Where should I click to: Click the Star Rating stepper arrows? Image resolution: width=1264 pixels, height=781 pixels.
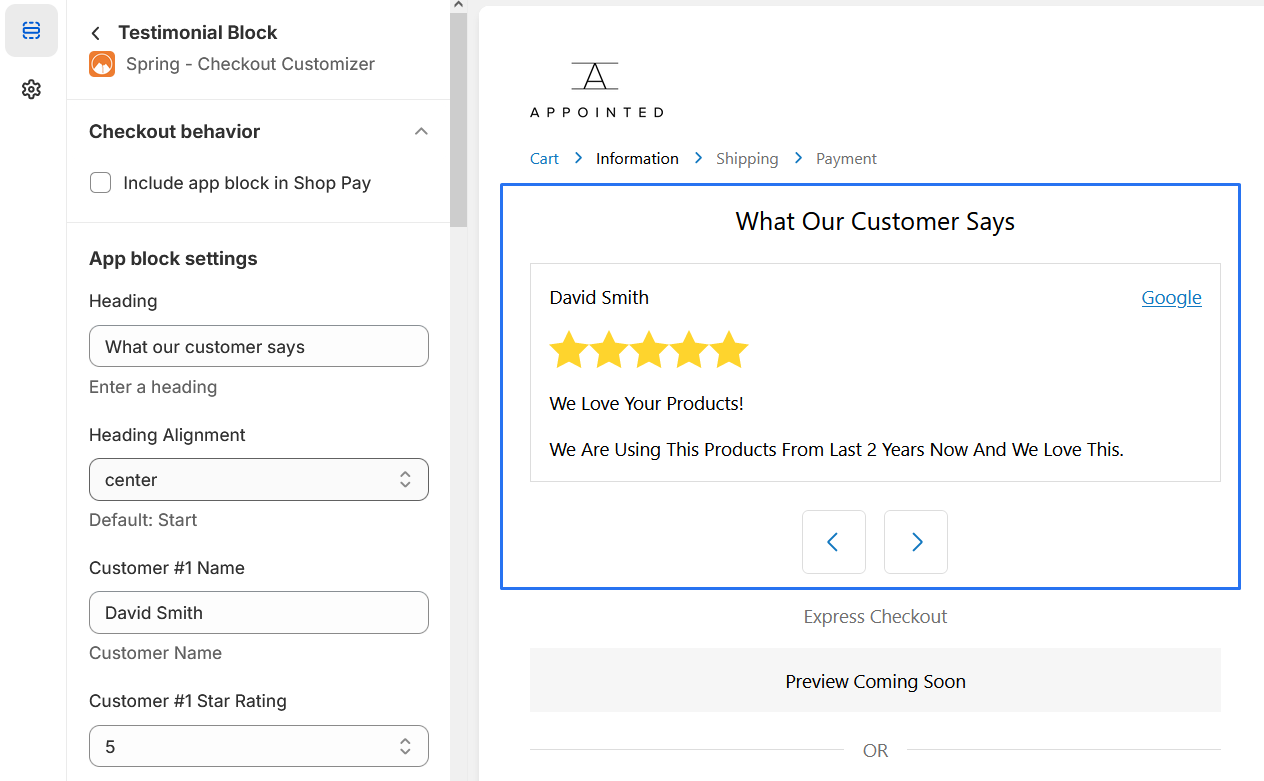405,746
